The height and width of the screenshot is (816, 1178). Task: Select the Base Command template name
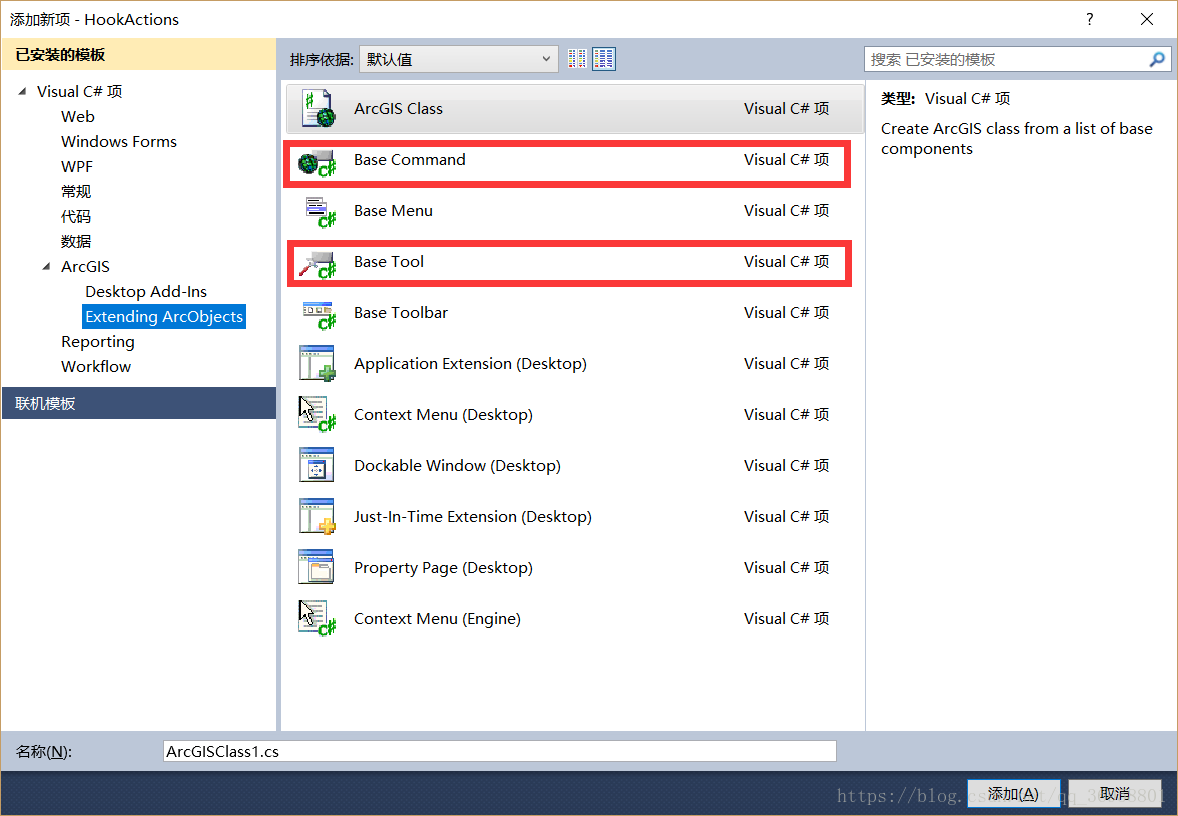point(409,159)
